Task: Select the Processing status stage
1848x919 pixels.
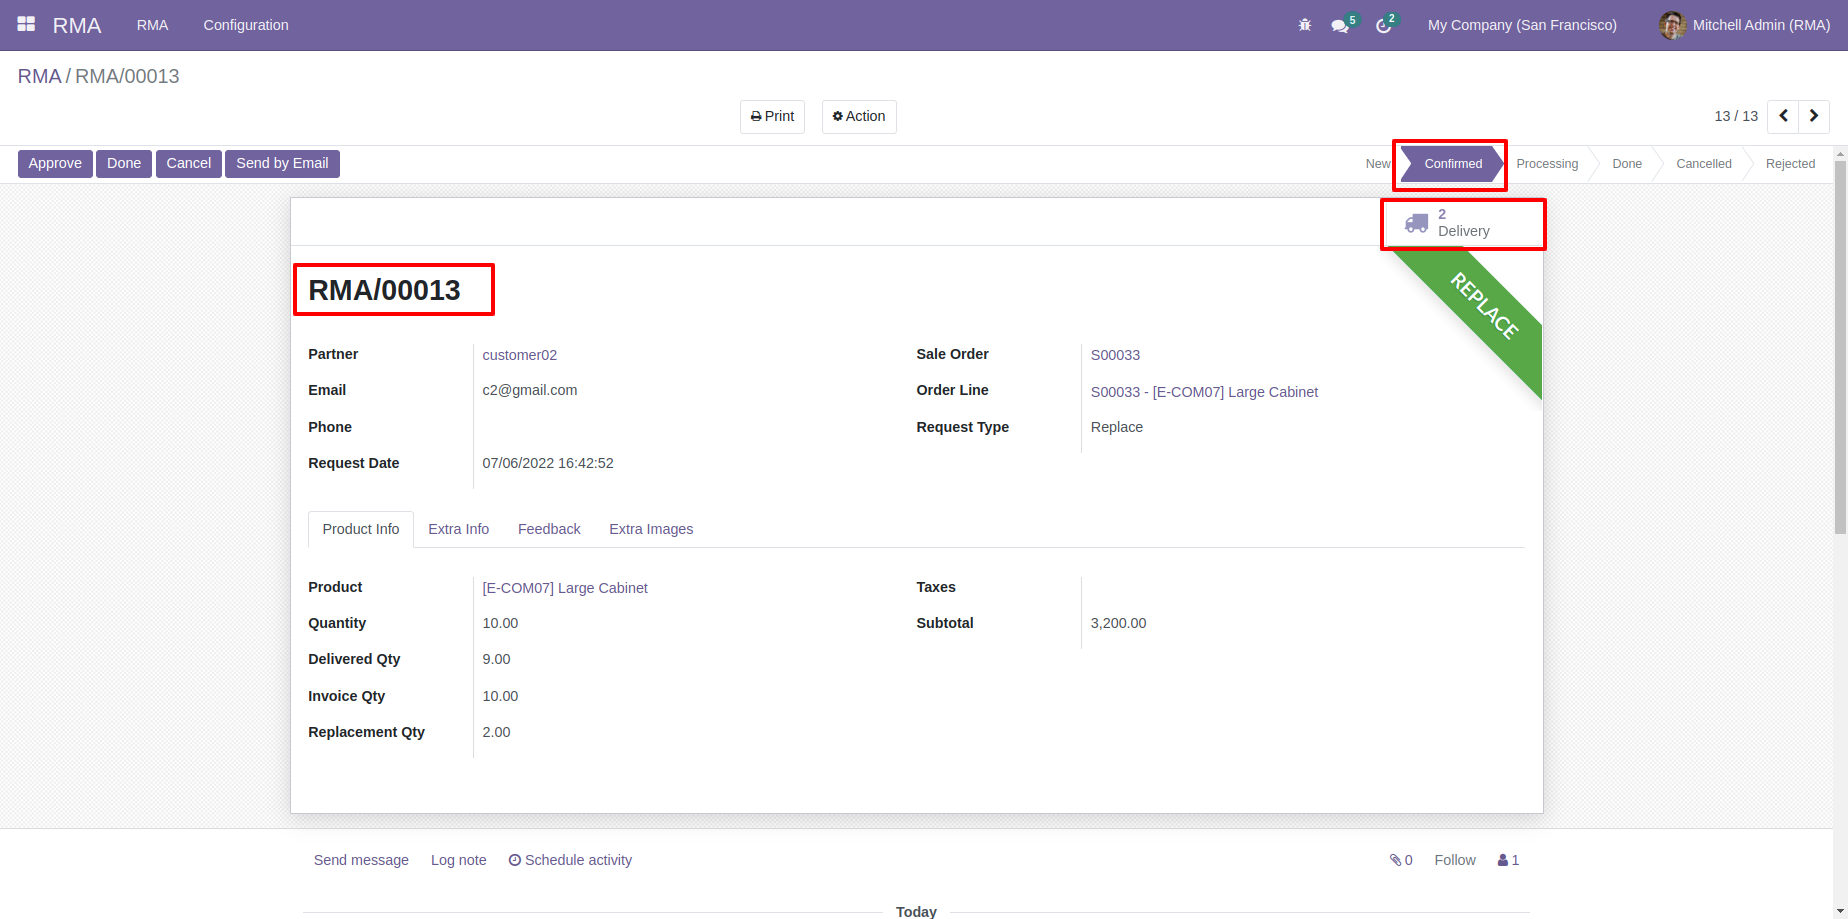Action: pyautogui.click(x=1547, y=164)
